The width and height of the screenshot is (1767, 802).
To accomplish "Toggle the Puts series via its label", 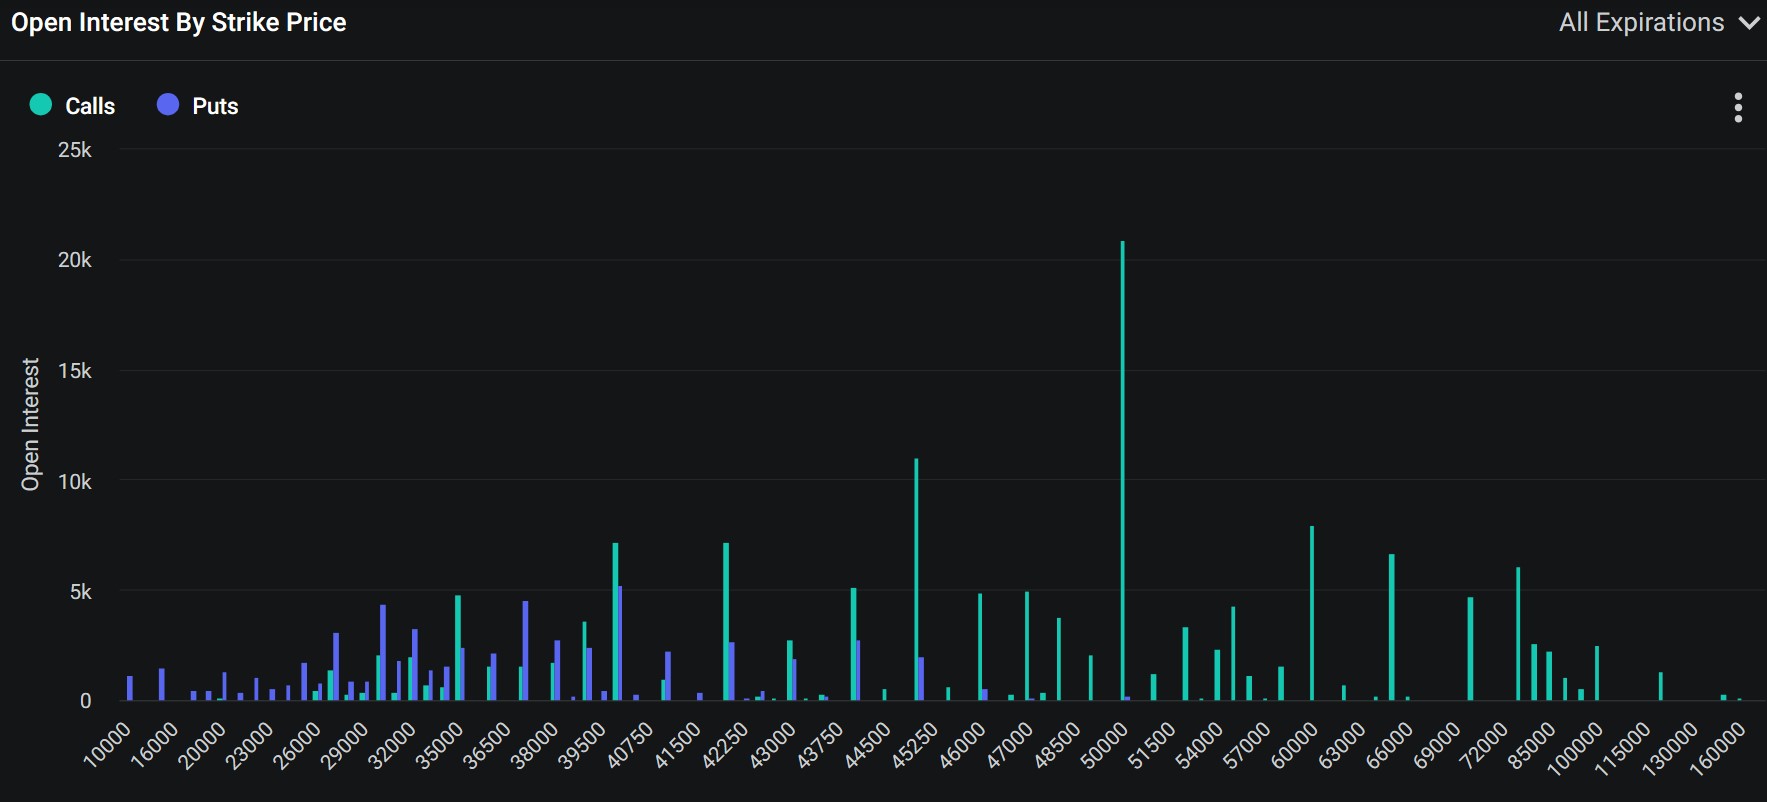I will tap(215, 106).
